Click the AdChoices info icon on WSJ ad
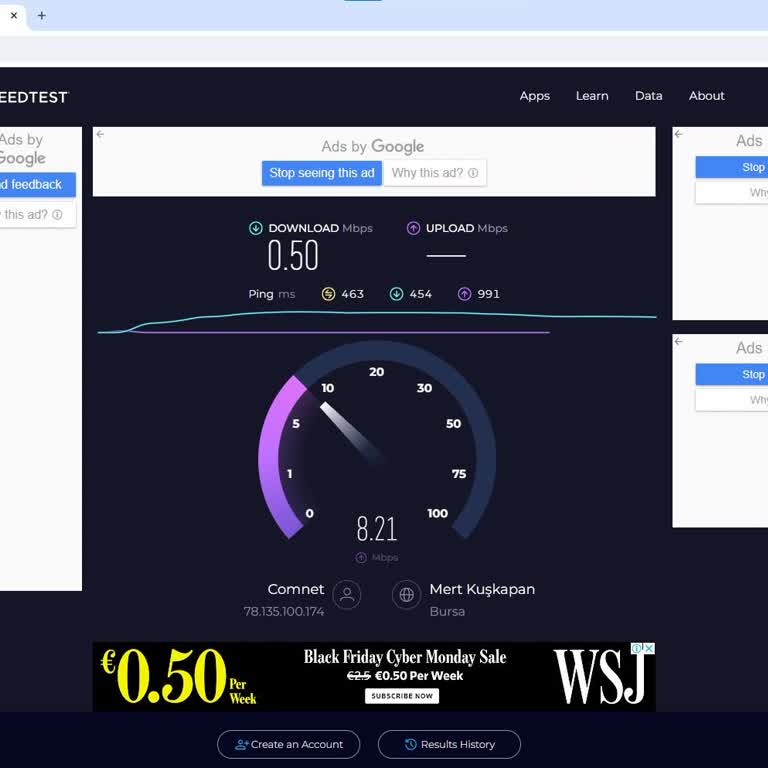The image size is (768, 768). (x=637, y=648)
